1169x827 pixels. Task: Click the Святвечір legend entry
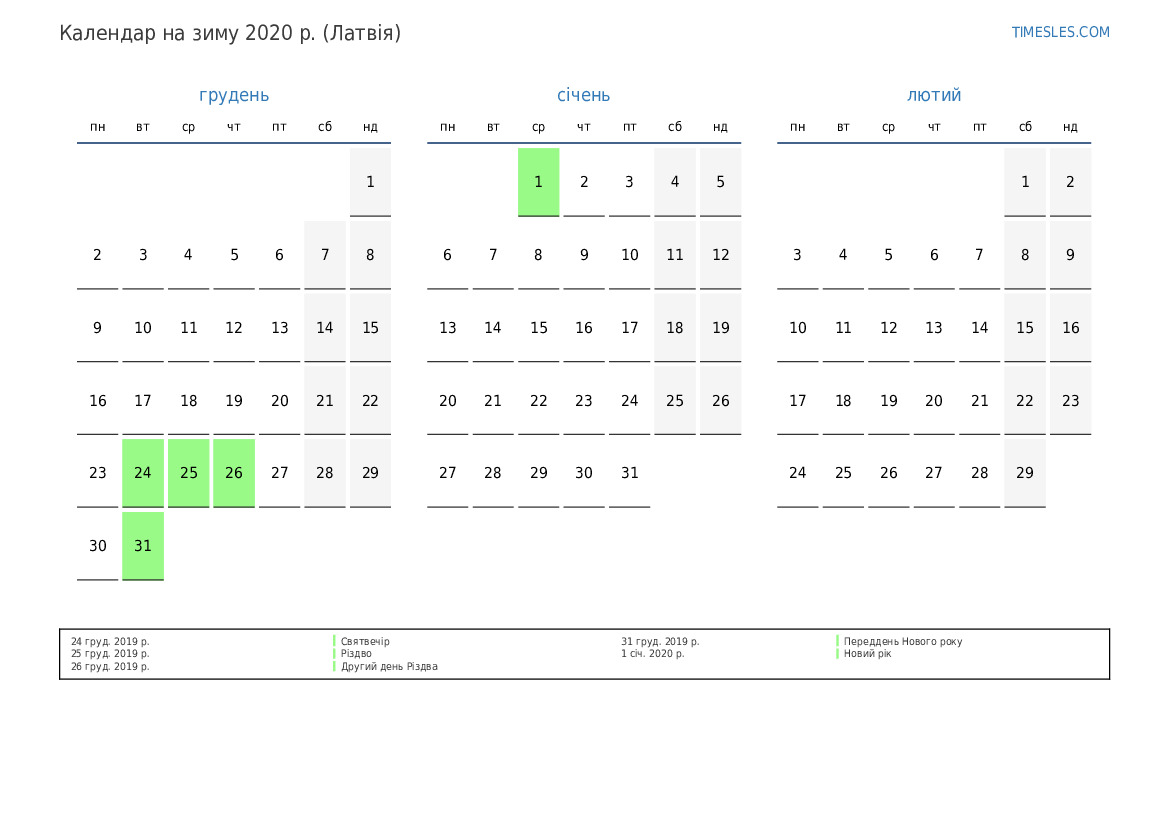click(365, 642)
